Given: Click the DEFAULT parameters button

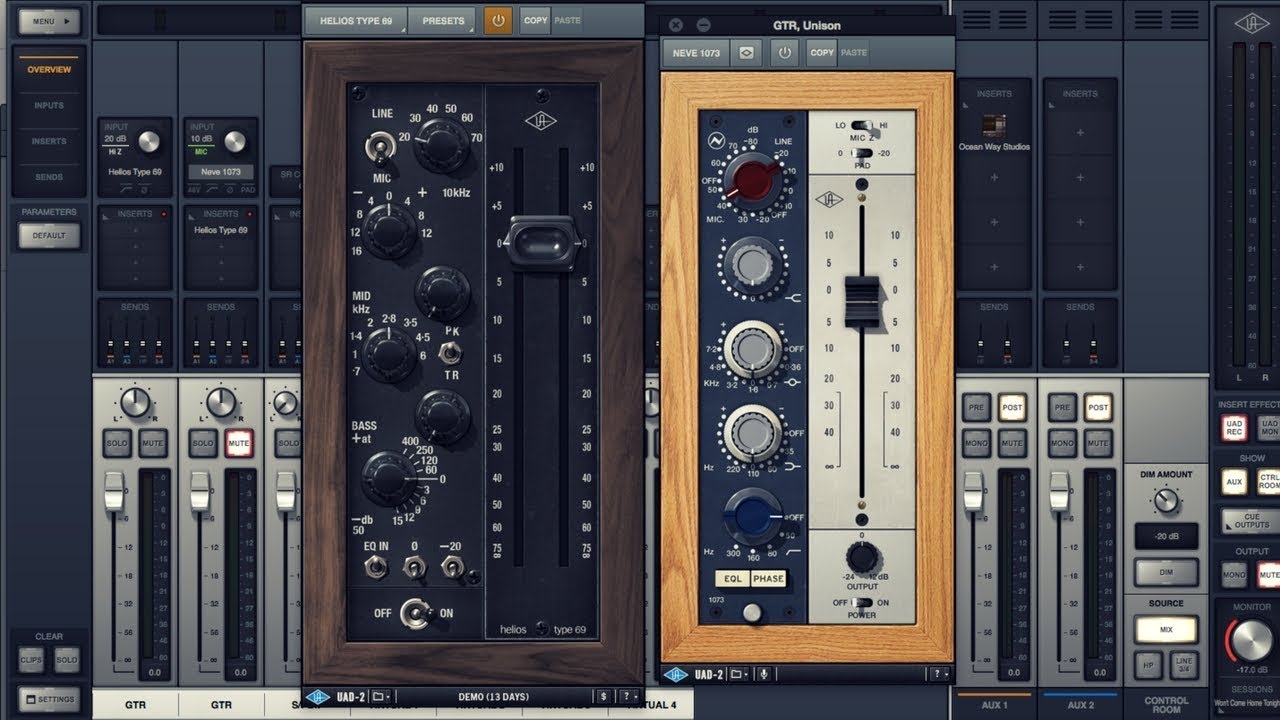Looking at the screenshot, I should pos(50,235).
